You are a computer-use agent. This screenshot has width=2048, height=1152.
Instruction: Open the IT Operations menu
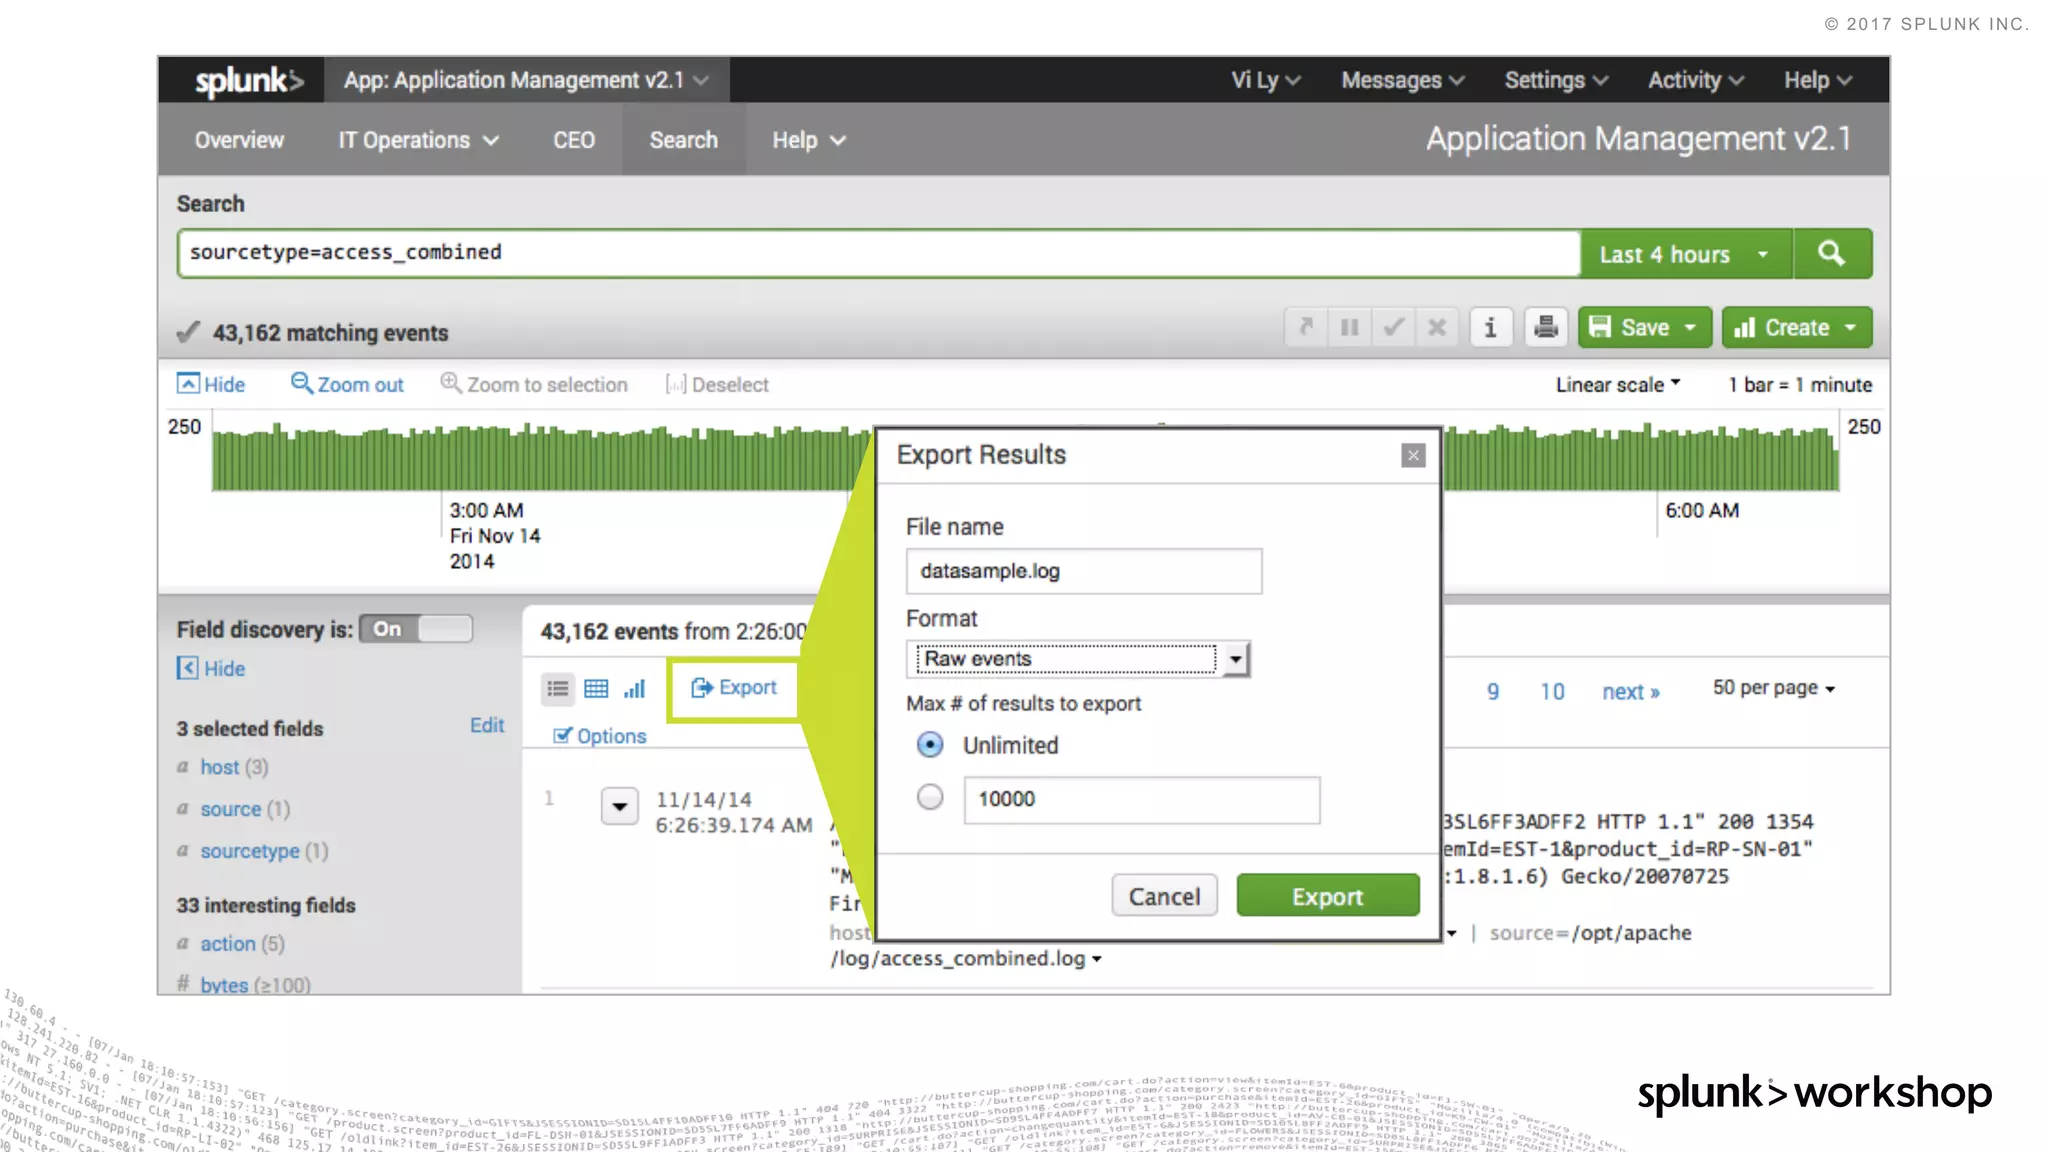[418, 140]
